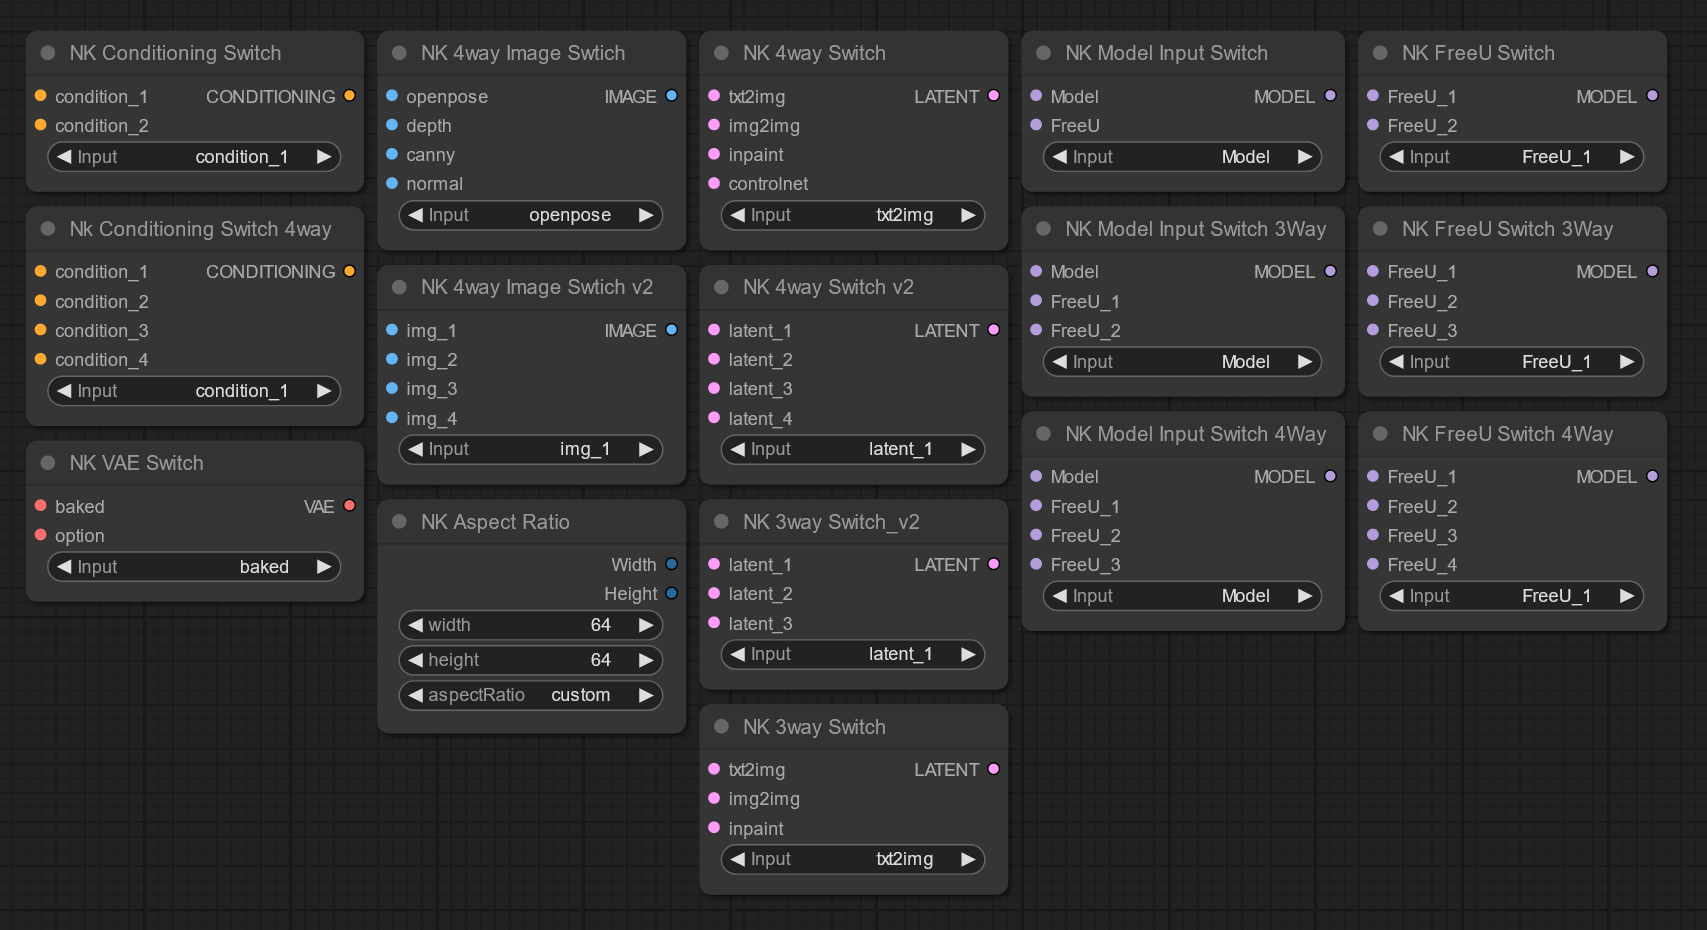This screenshot has height=930, width=1707.
Task: Click IMAGE output port of NK 4way Image Swtich
Action: [x=672, y=96]
